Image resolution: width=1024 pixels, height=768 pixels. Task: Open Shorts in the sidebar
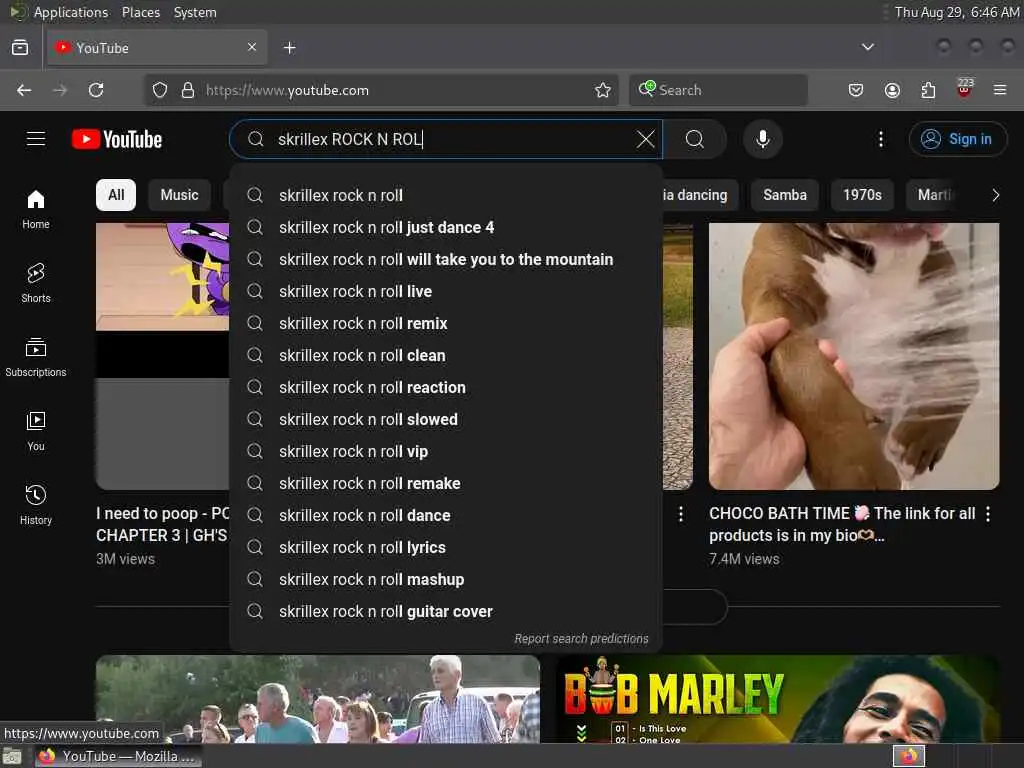[36, 283]
